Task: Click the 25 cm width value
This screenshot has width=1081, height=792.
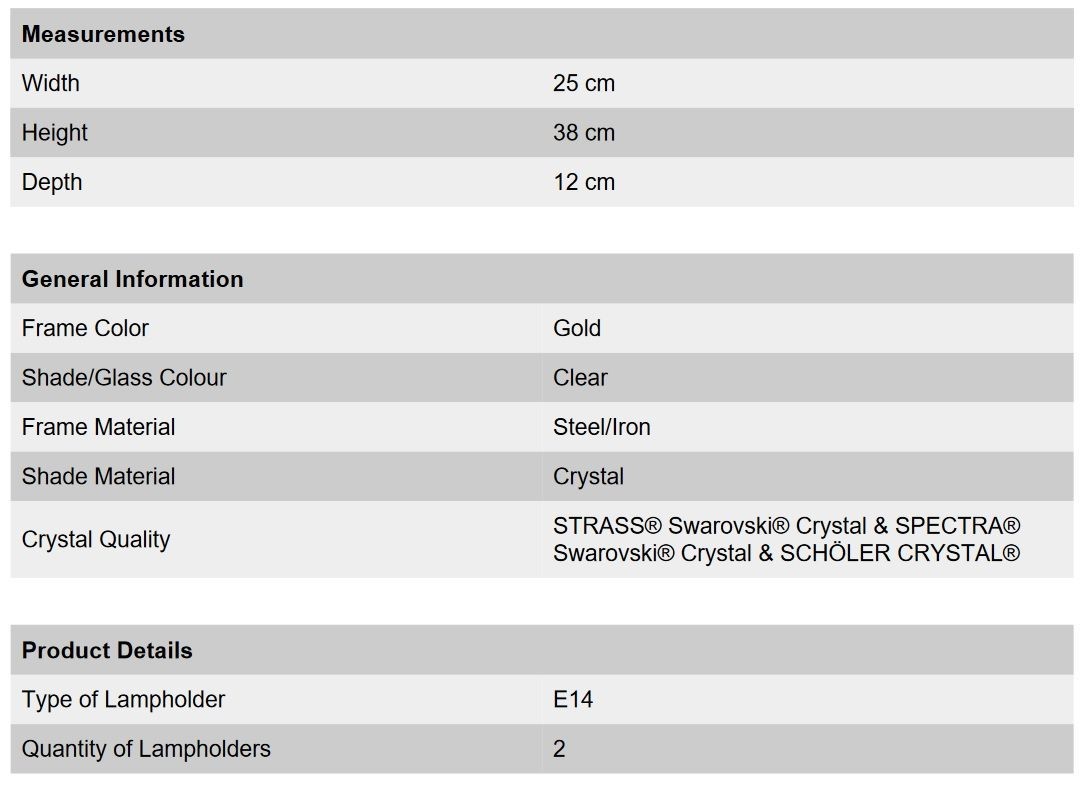Action: coord(583,83)
